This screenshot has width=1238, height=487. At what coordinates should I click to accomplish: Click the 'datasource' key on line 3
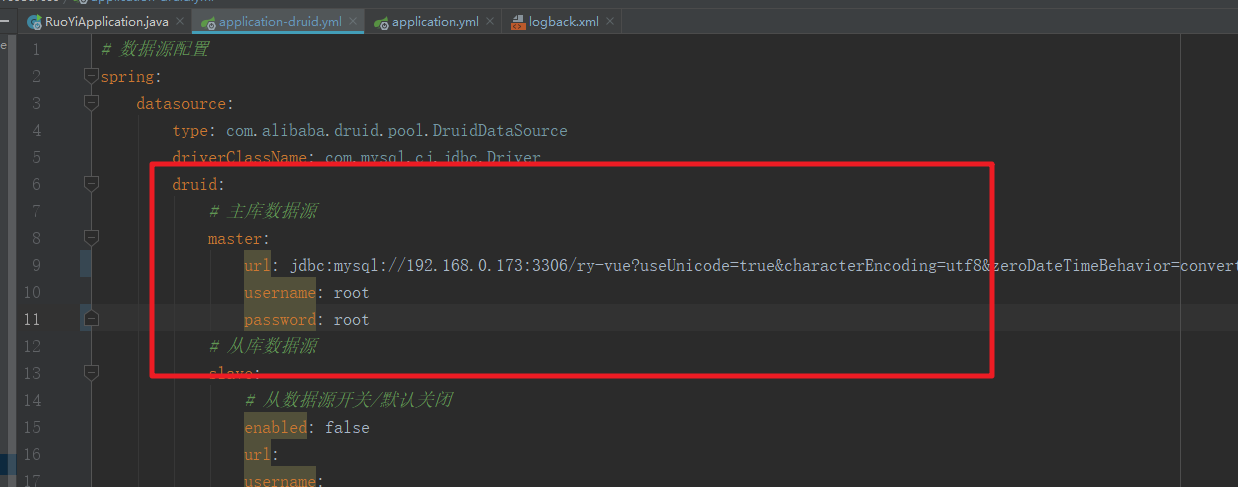tap(182, 103)
